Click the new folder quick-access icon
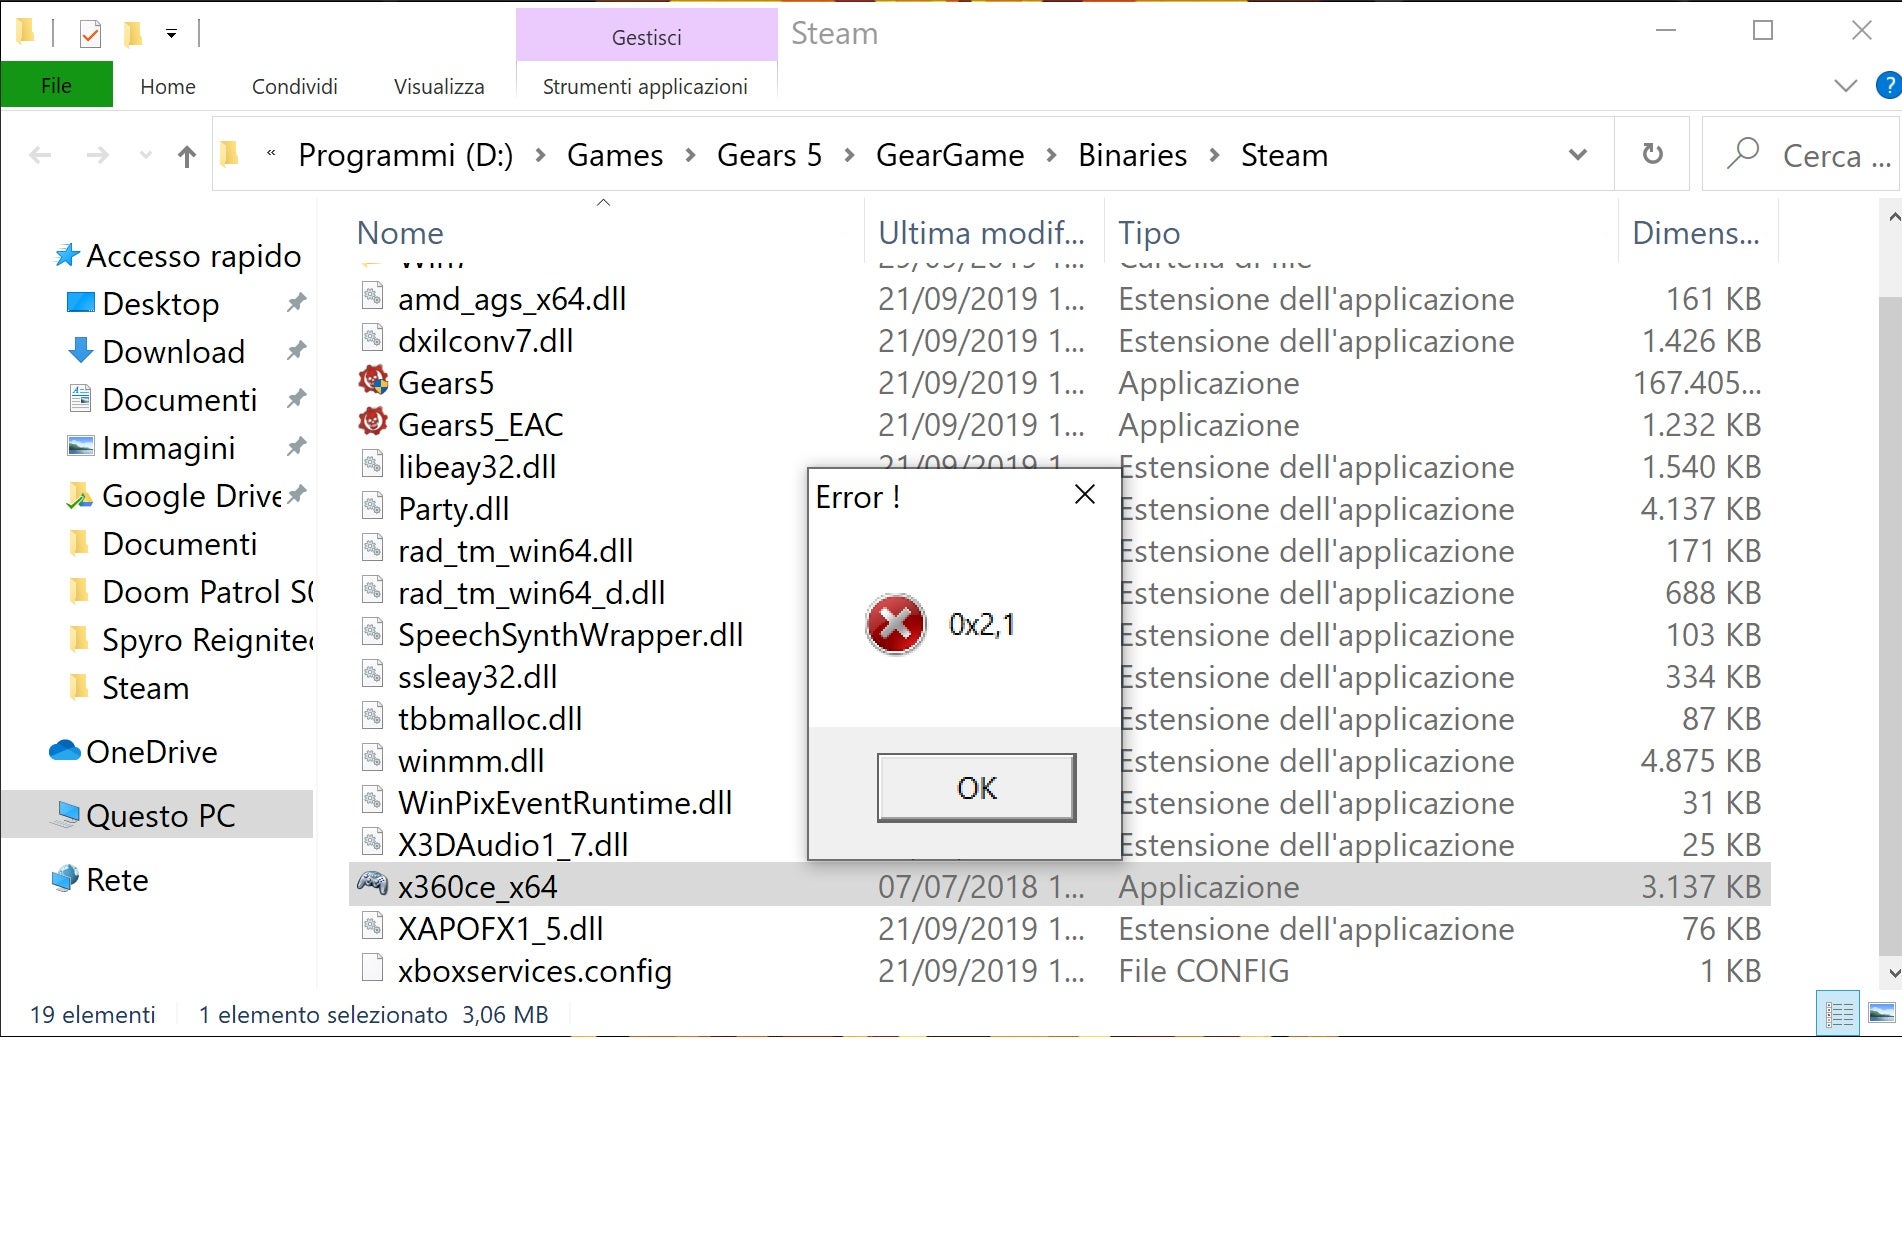This screenshot has height=1259, width=1902. point(132,34)
